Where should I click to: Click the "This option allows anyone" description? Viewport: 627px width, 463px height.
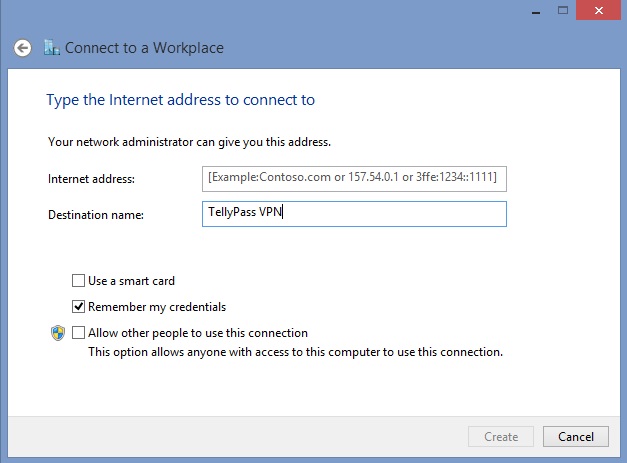click(295, 352)
